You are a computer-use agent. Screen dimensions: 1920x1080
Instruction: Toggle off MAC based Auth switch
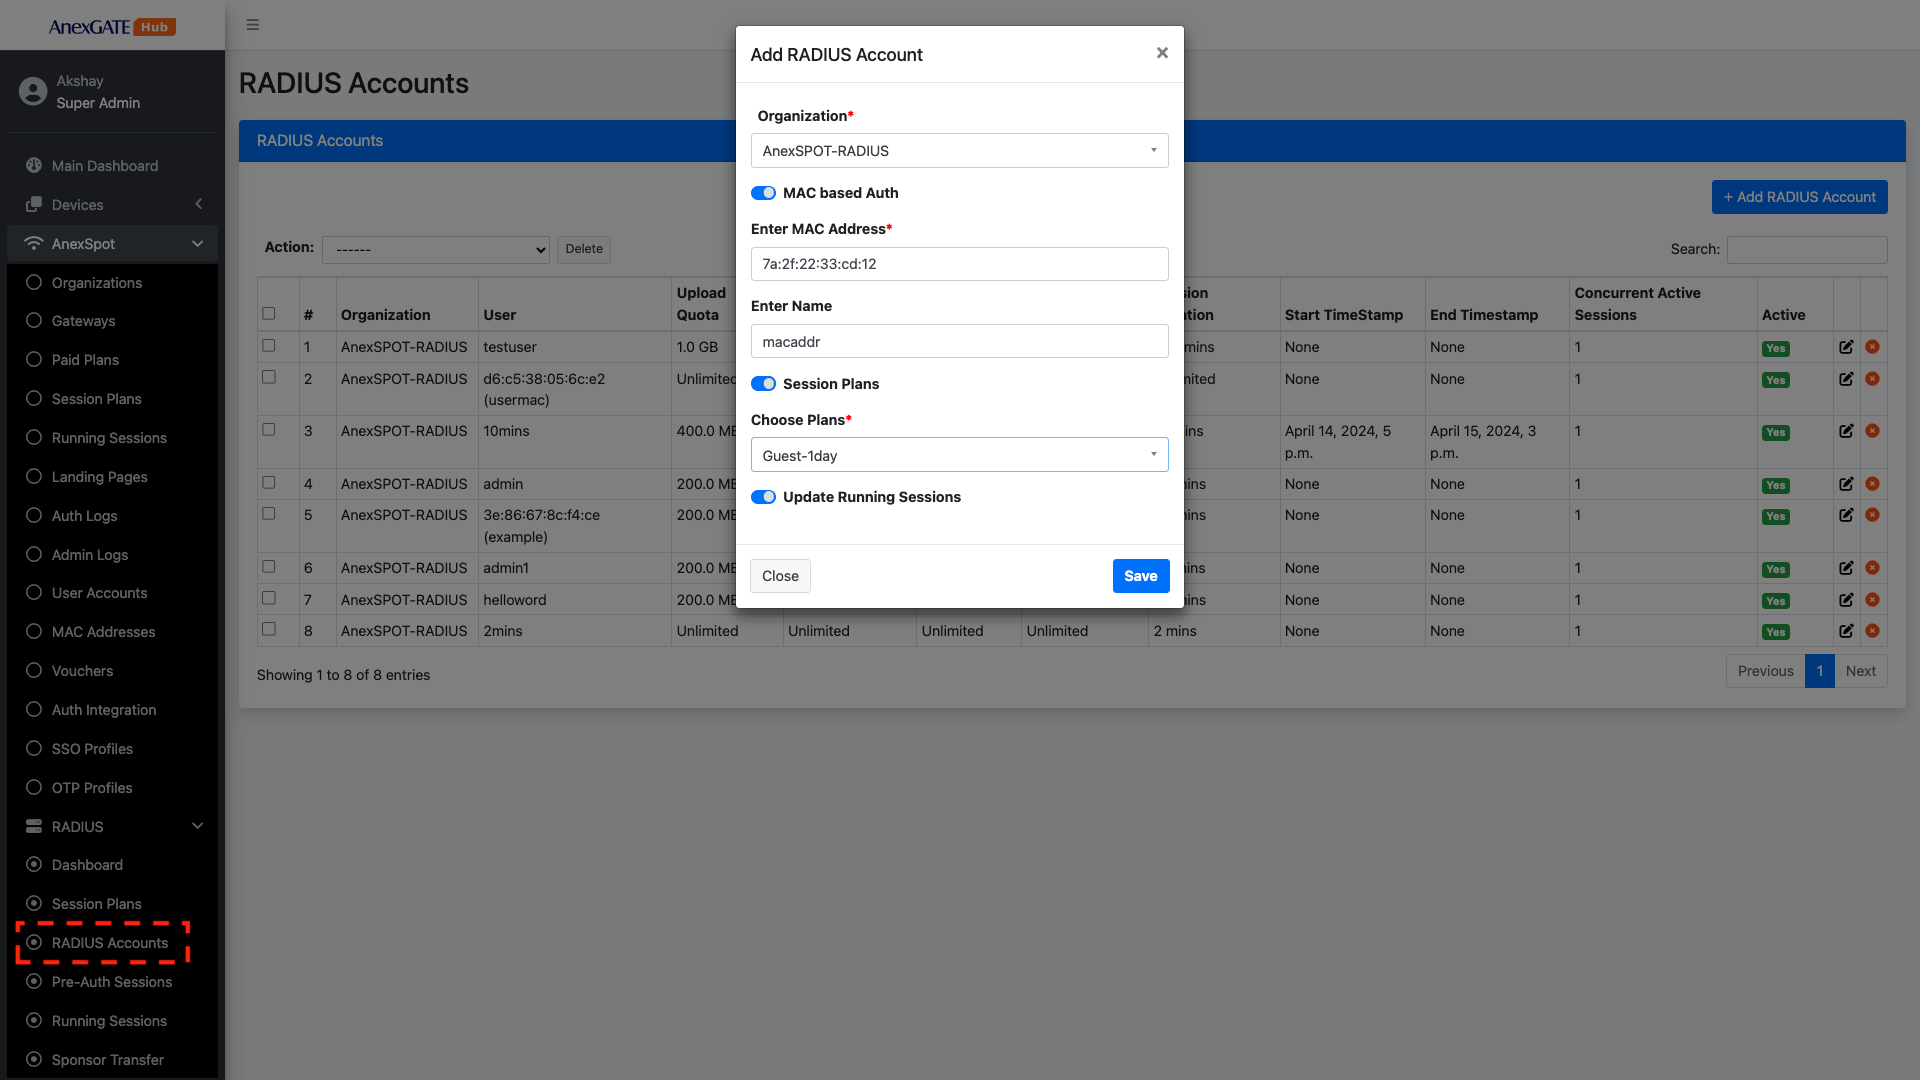763,193
